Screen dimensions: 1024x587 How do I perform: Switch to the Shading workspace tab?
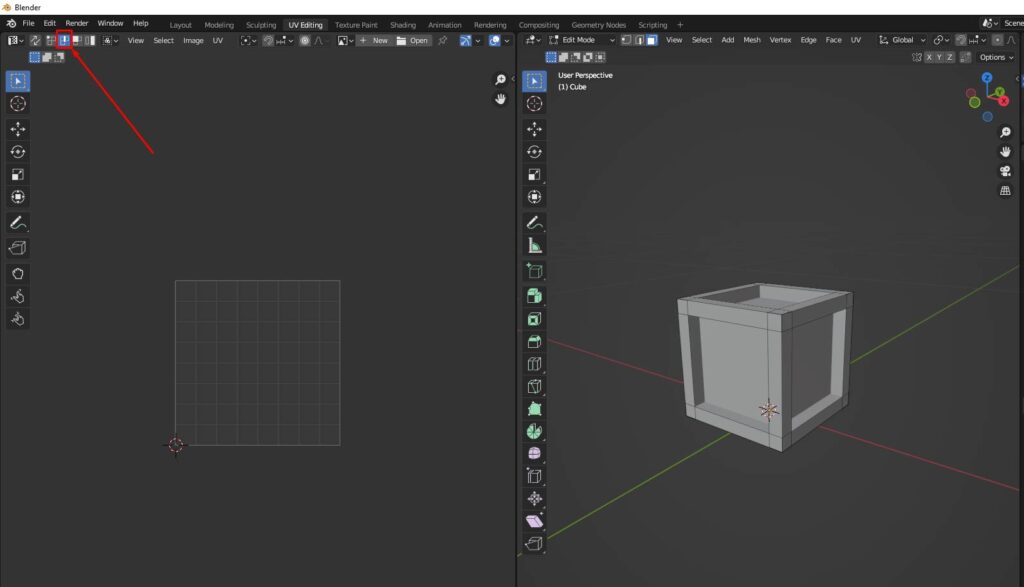403,25
